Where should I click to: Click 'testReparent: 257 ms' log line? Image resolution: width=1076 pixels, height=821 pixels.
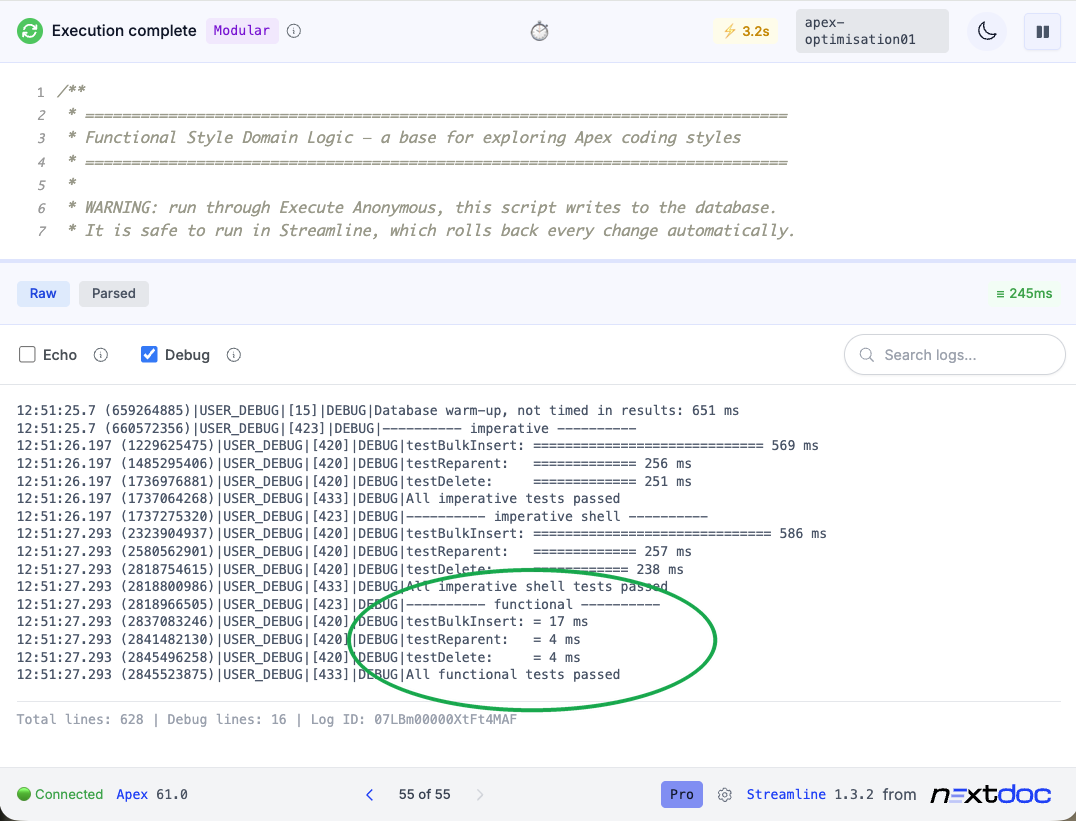tap(354, 551)
